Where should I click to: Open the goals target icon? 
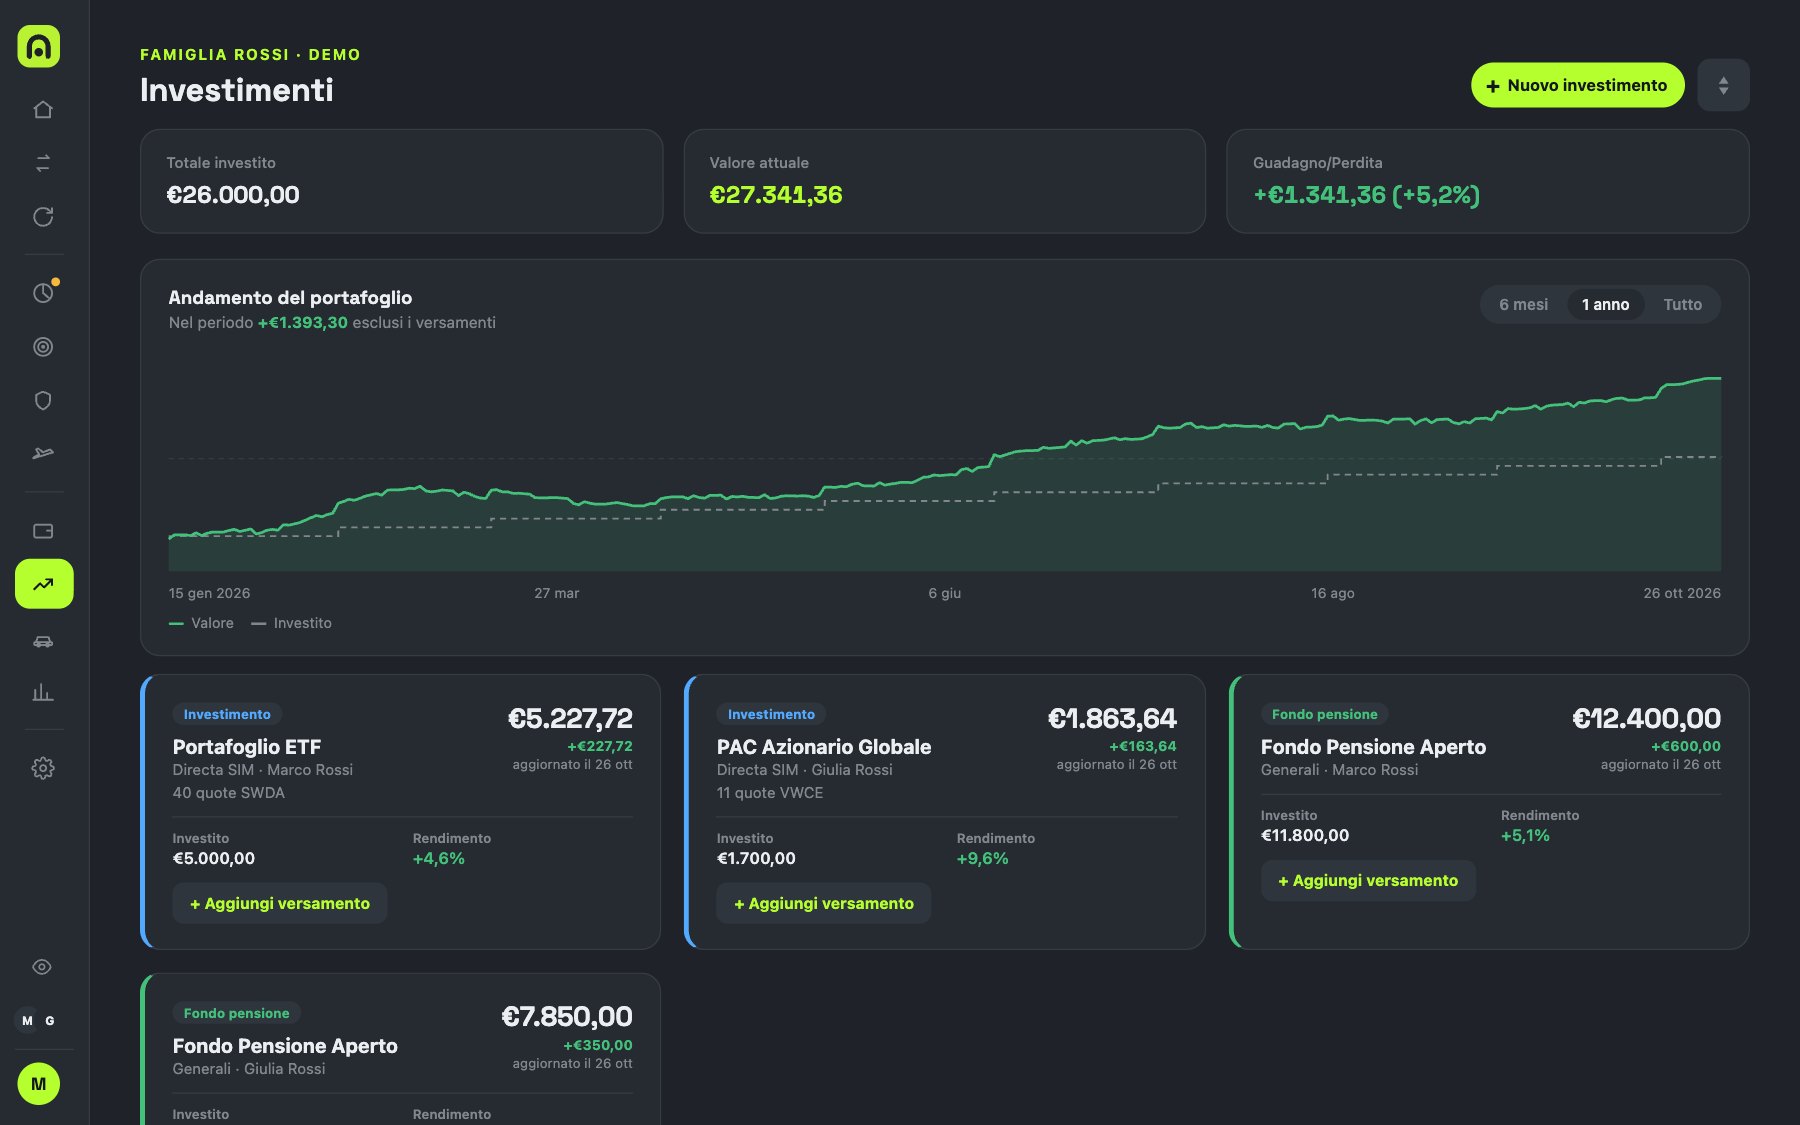pos(43,347)
